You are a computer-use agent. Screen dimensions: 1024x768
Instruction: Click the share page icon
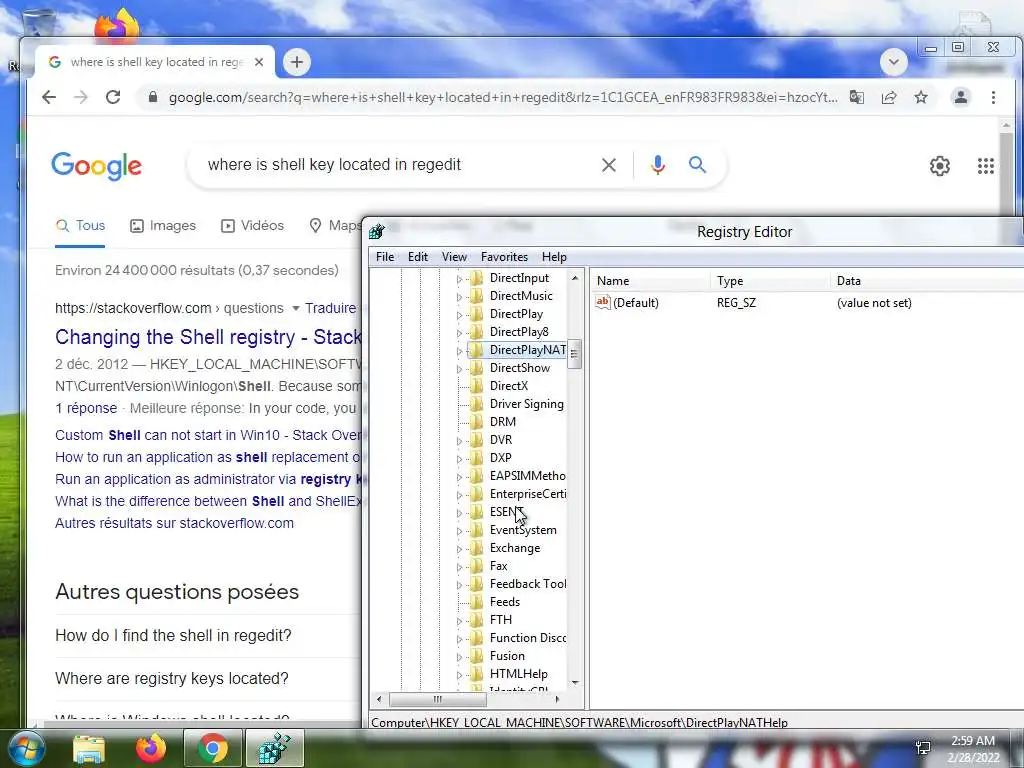tap(889, 97)
